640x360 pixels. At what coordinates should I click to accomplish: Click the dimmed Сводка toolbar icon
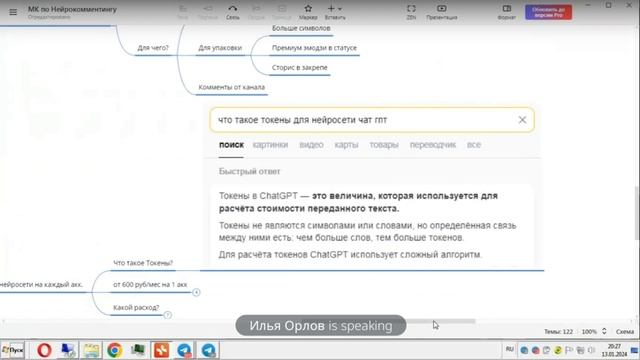click(x=256, y=12)
